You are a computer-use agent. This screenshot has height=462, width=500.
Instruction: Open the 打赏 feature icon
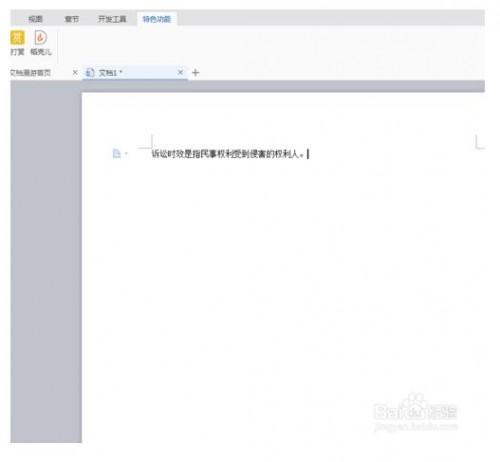coord(17,38)
